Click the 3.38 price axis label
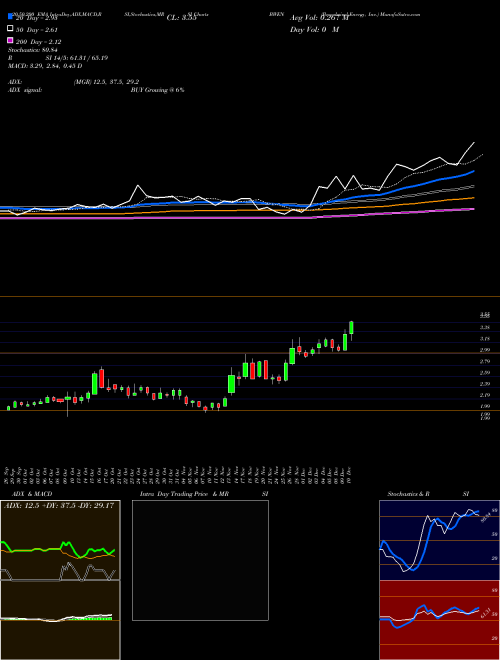Image resolution: width=500 pixels, height=660 pixels. point(484,327)
